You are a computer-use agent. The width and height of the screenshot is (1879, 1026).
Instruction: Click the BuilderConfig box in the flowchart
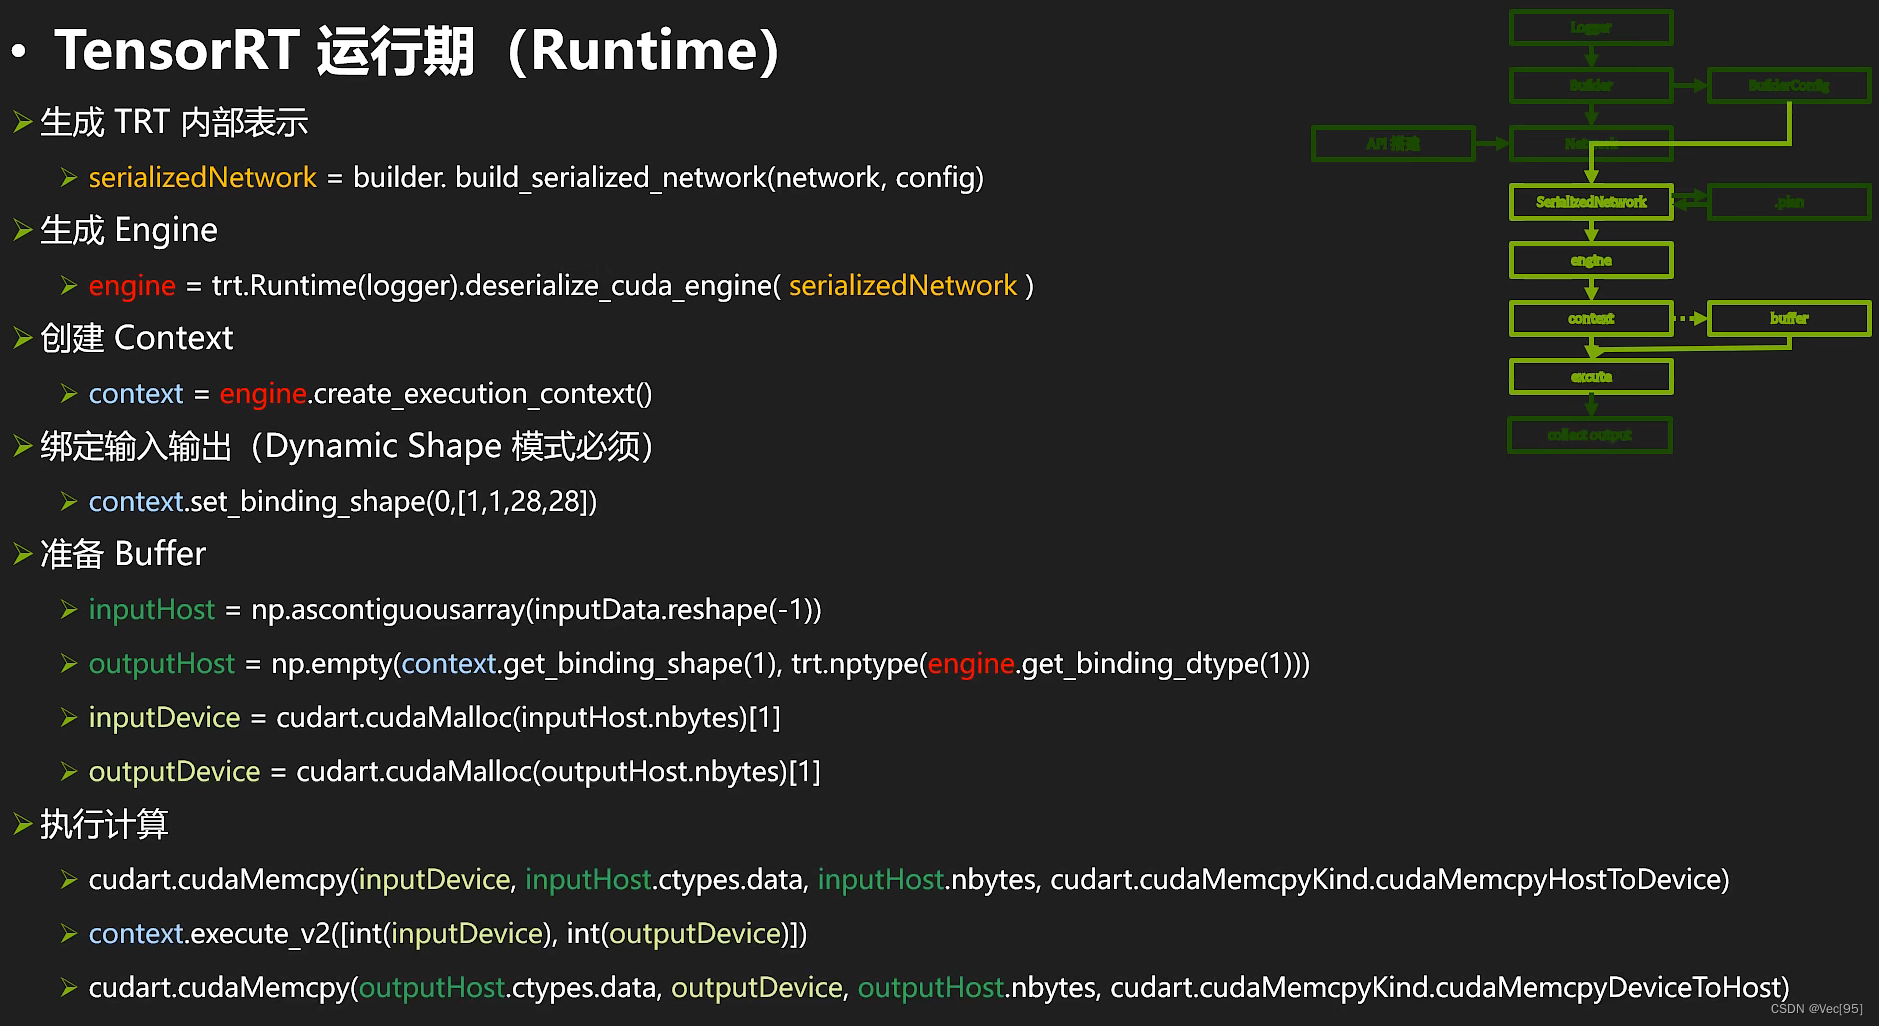point(1789,86)
